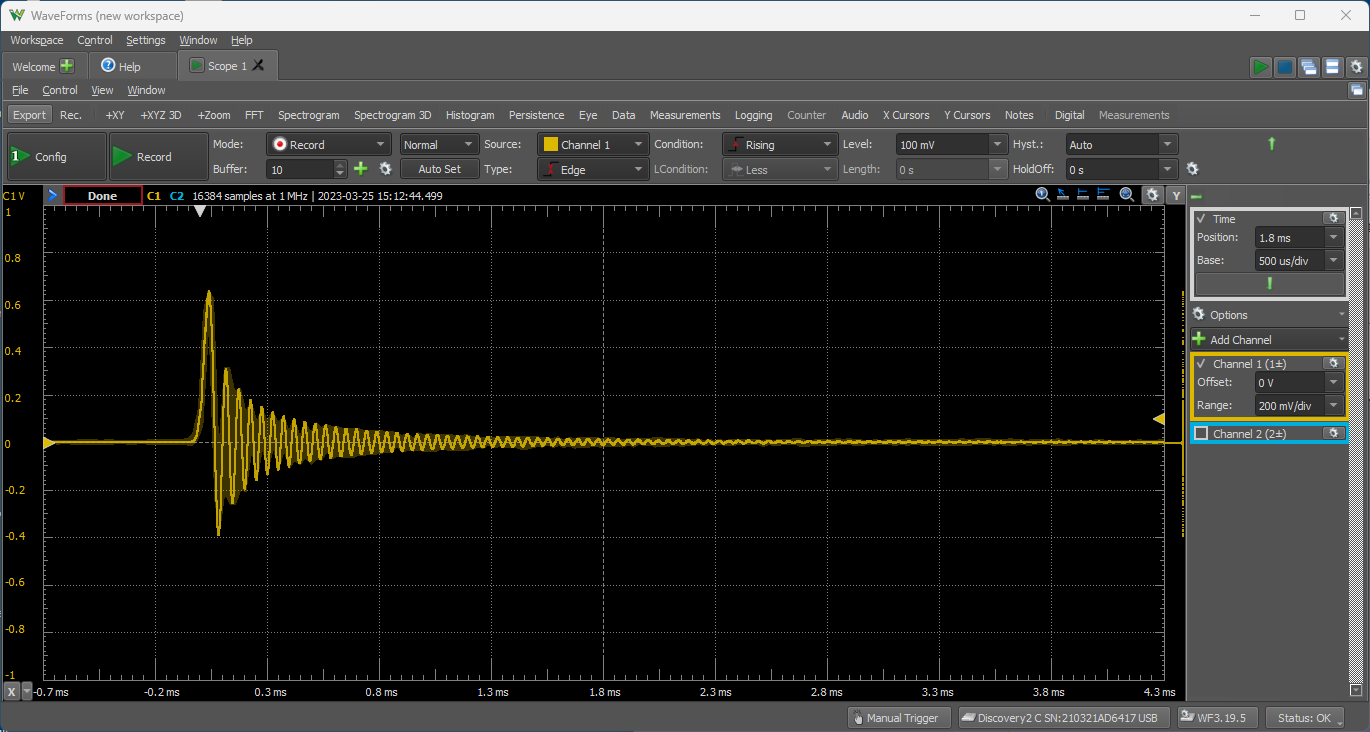Click the yellow trigger level arrow at right edge
Screen dimensions: 1370x732
pos(1159,419)
